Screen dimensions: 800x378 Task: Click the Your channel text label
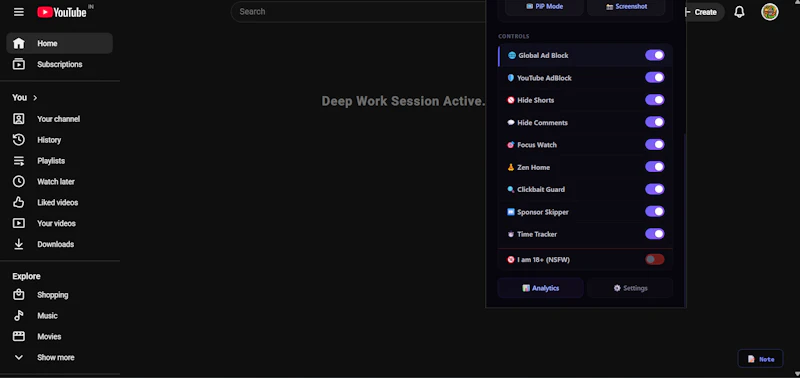coord(59,119)
